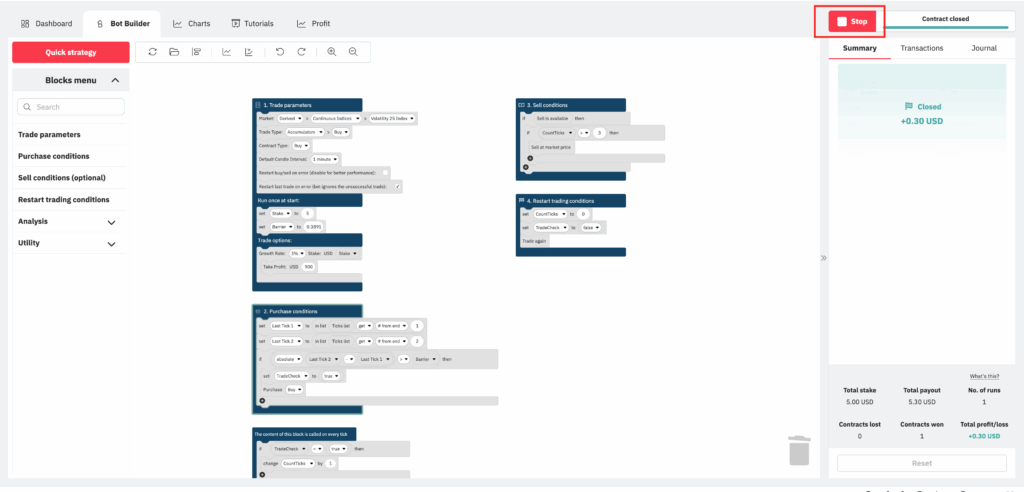Click the import folder icon in toolbar
Screen dimensions: 1024x492
(174, 52)
